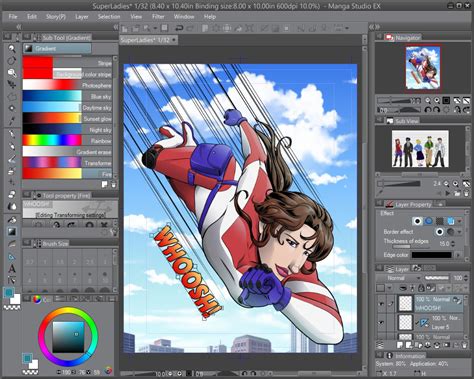The image size is (474, 379).
Task: Rotate left in the Navigator panel
Action: (428, 109)
